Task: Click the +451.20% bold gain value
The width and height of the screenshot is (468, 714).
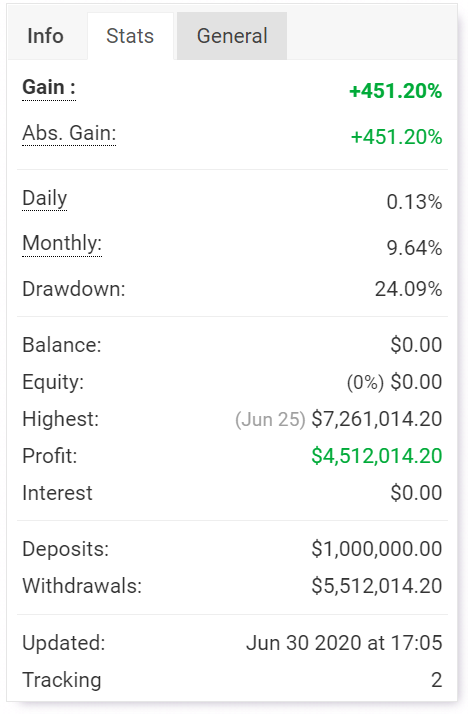Action: (x=396, y=91)
